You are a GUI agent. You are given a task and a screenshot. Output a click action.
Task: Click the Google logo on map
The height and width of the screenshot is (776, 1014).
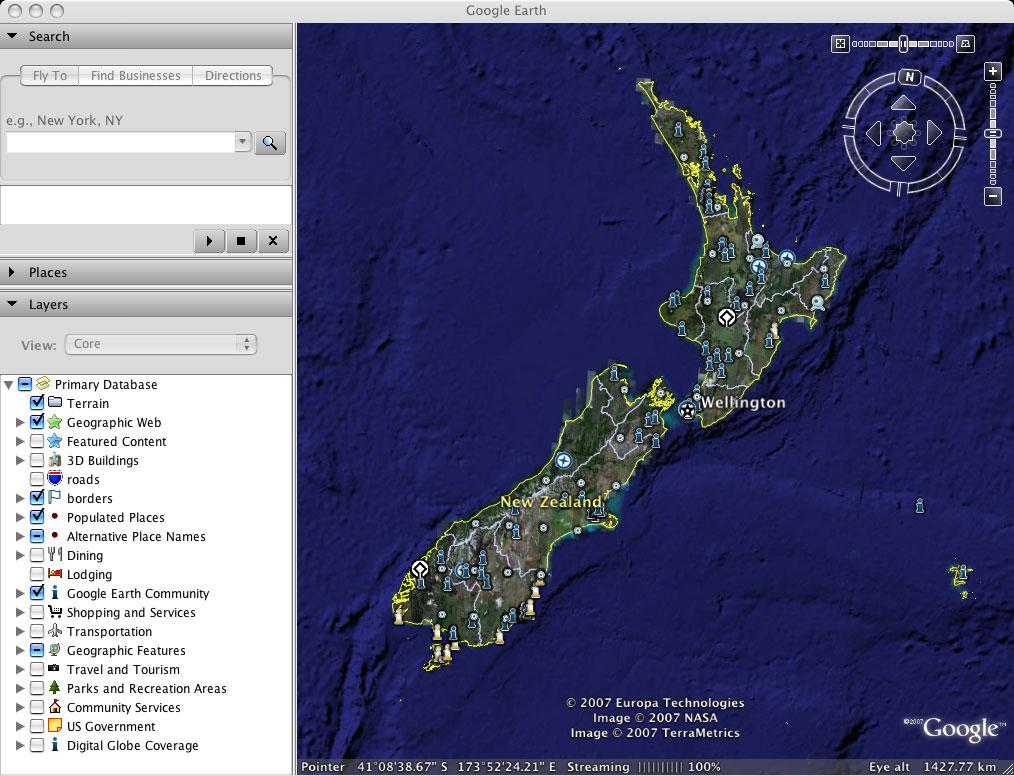(x=961, y=729)
